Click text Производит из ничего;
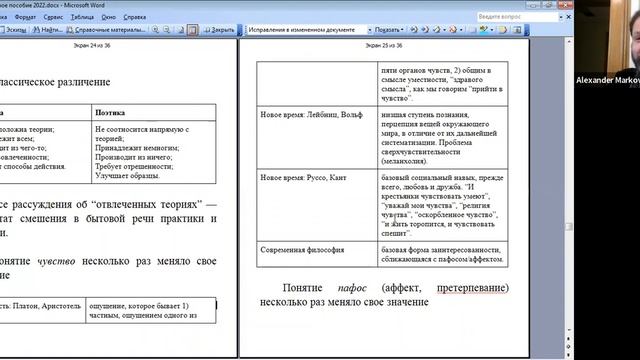This screenshot has width=640, height=360. pyautogui.click(x=133, y=157)
